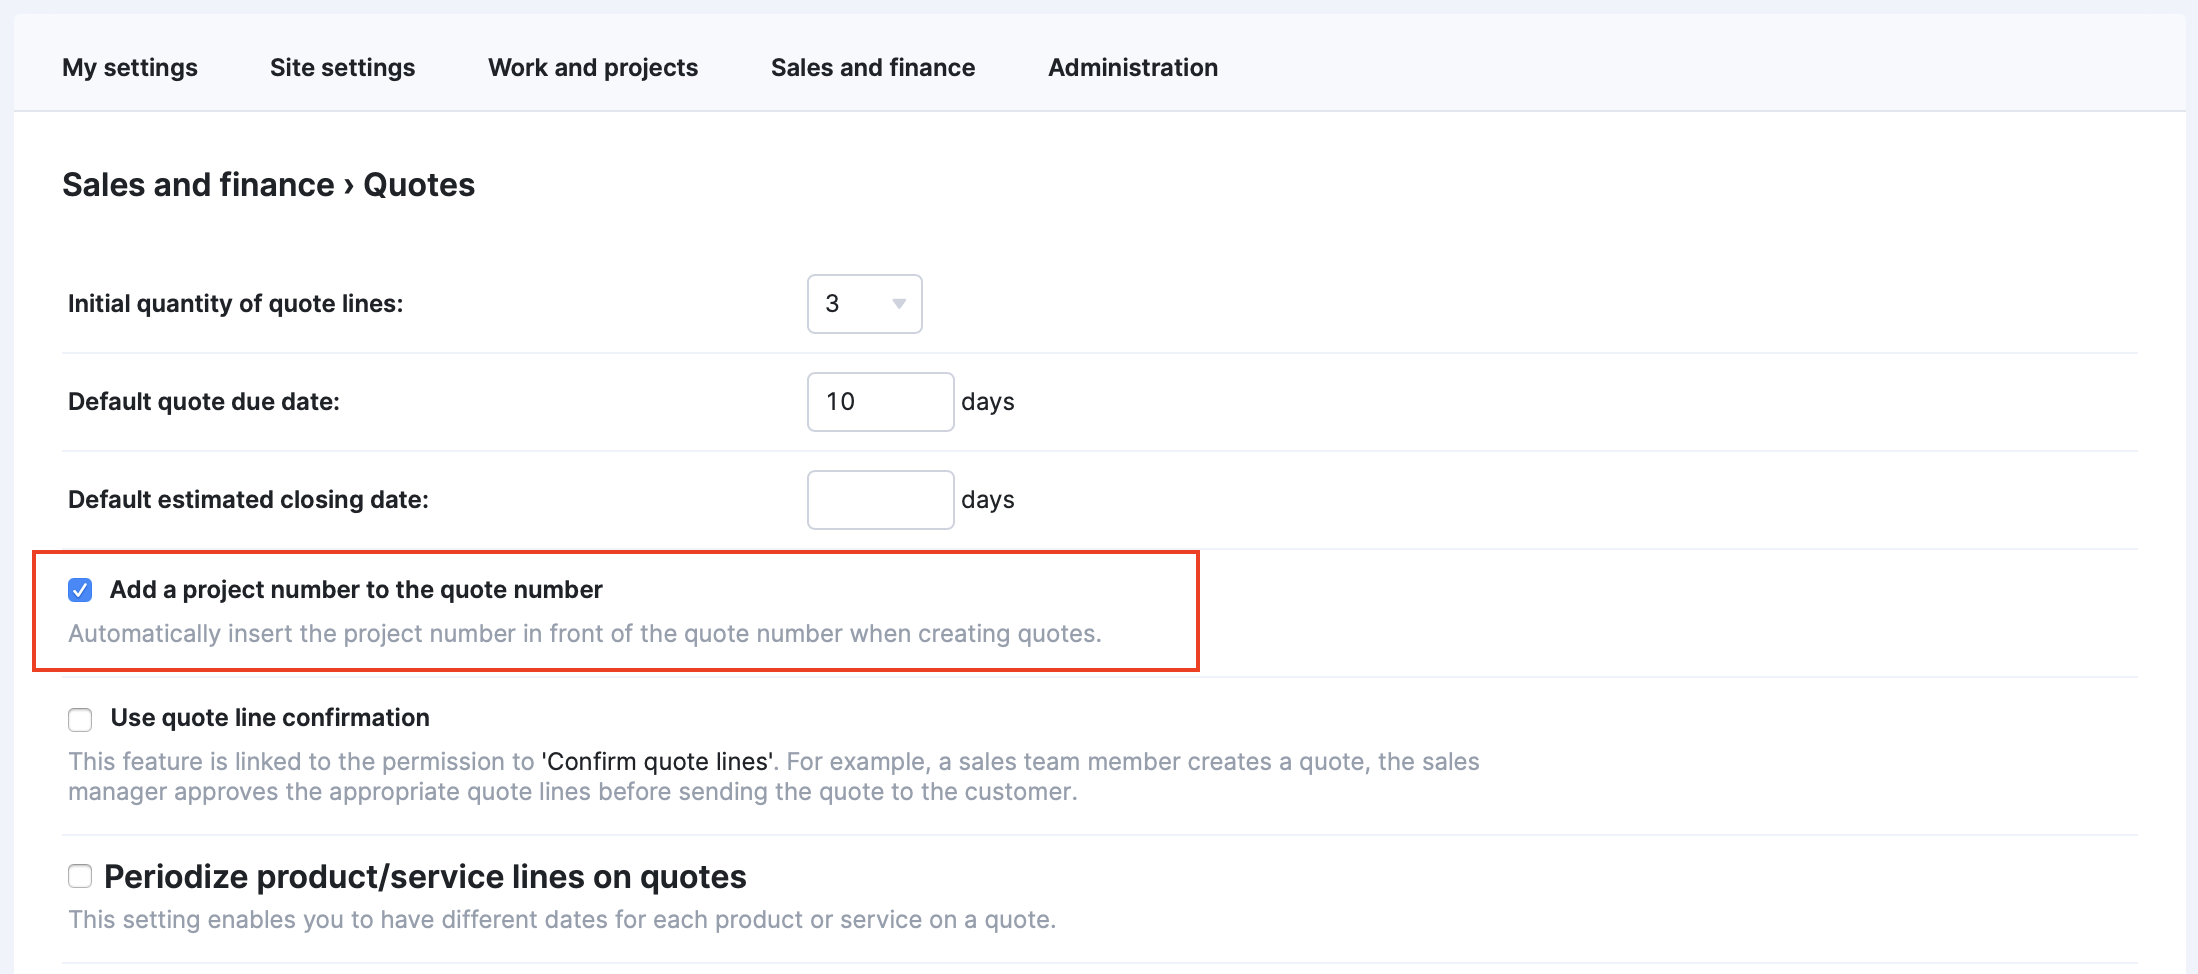Click 'Automatically insert the project number' description
2198x974 pixels.
click(x=584, y=634)
